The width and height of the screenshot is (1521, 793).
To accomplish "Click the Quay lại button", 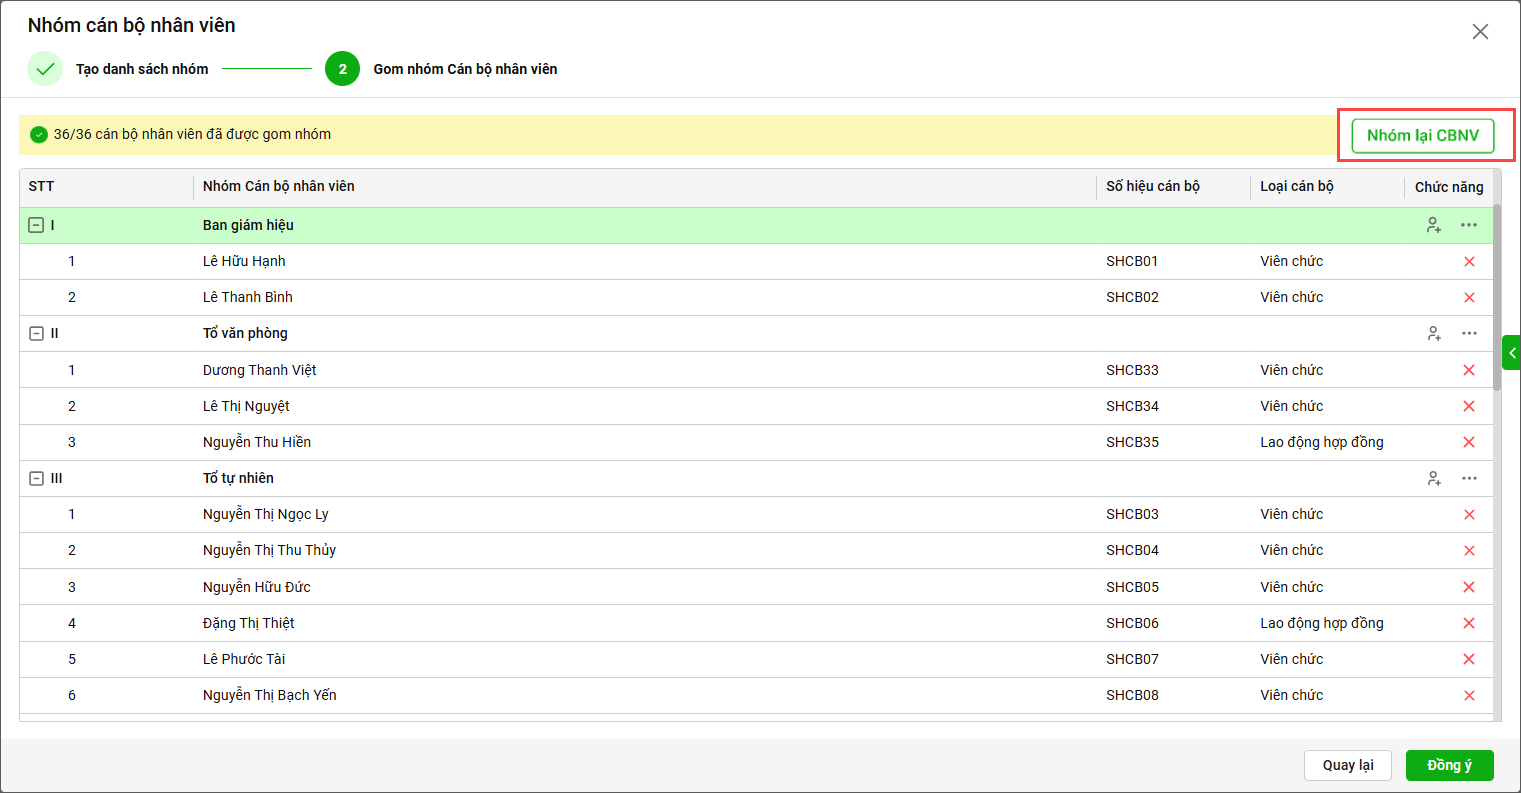I will pyautogui.click(x=1347, y=765).
